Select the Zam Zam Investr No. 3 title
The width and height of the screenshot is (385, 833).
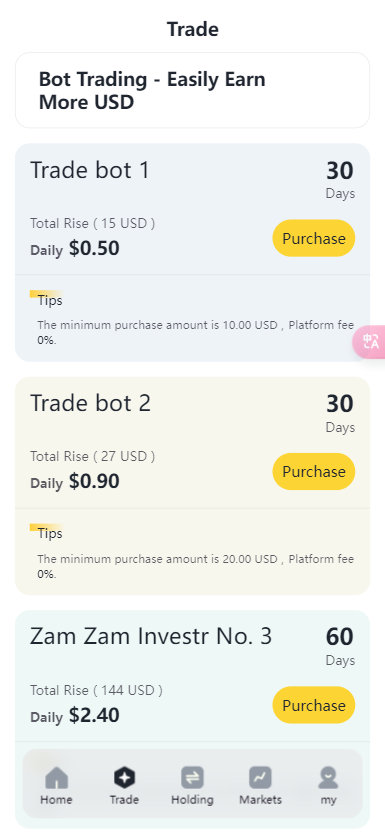[x=151, y=636]
